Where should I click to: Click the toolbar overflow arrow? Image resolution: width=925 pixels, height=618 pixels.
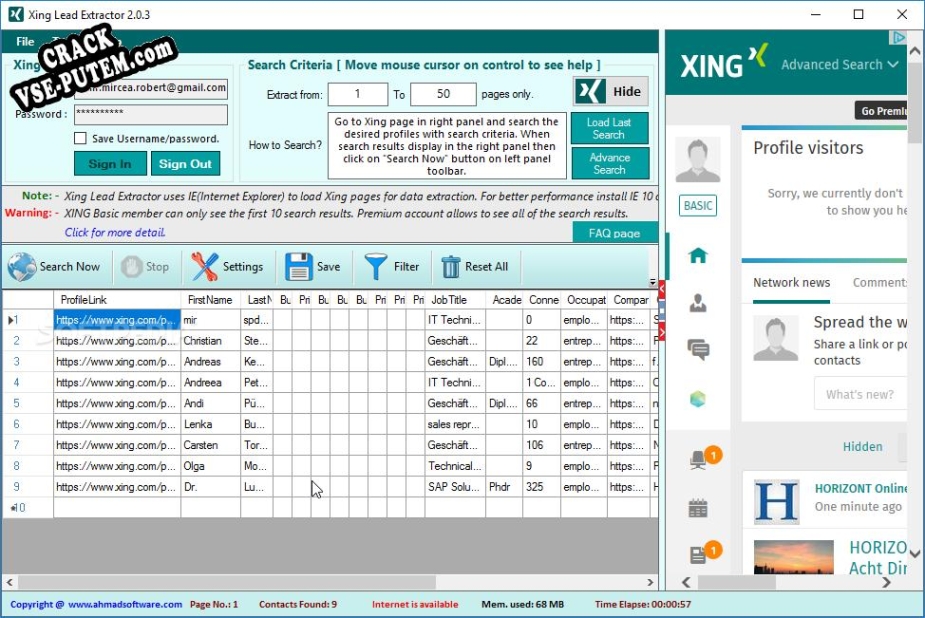652,282
